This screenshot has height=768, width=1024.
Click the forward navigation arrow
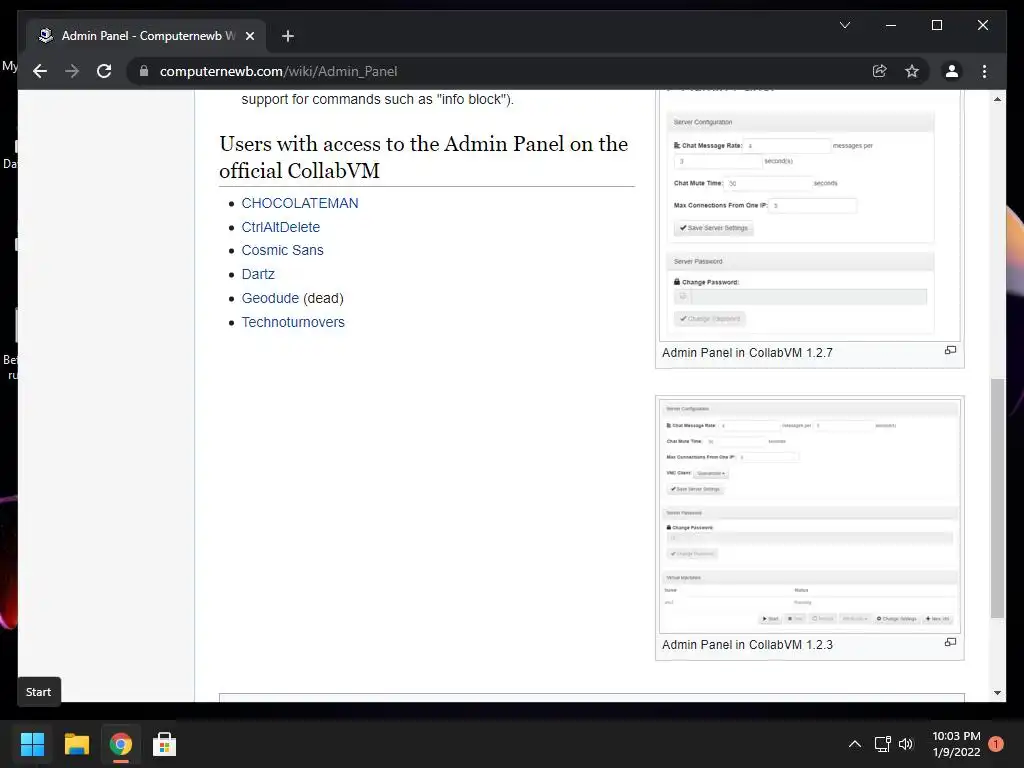click(72, 71)
